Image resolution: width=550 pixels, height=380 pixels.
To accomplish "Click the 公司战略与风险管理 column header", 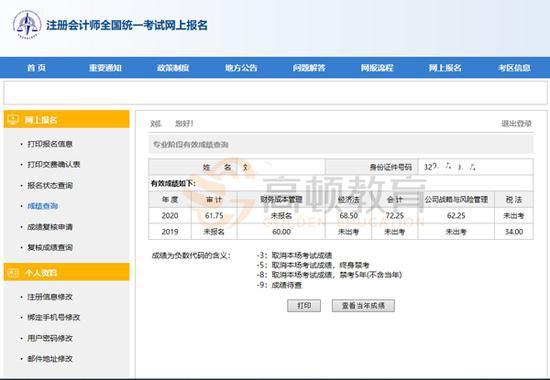I will (456, 200).
